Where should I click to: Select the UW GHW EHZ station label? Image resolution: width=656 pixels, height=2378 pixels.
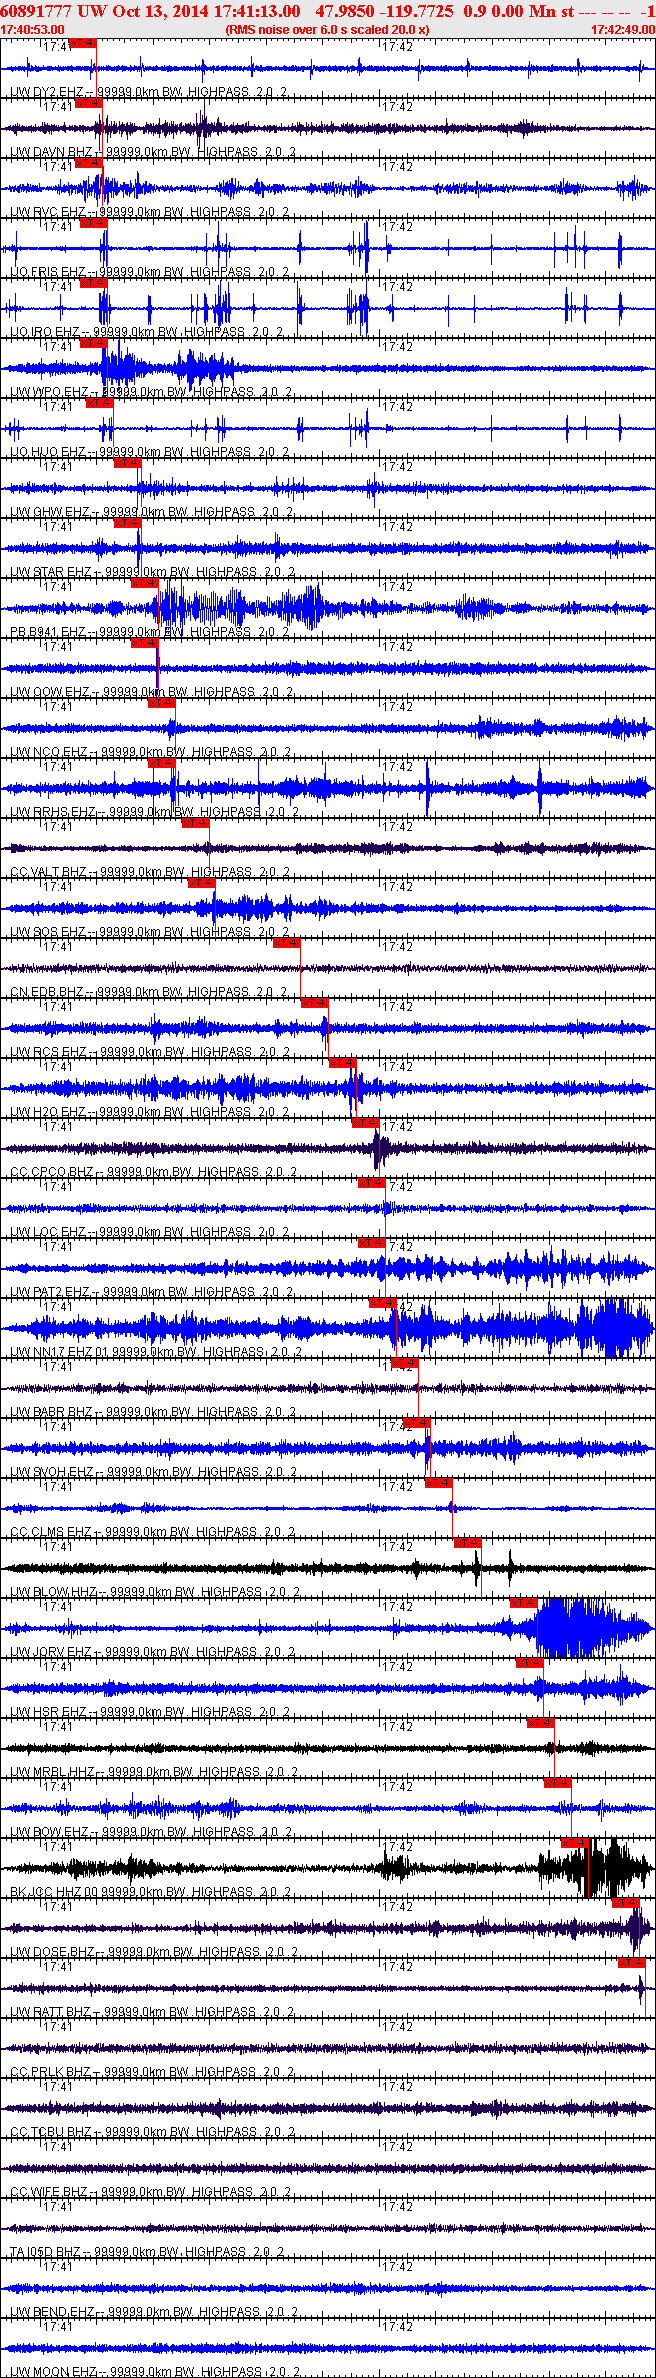pos(50,512)
